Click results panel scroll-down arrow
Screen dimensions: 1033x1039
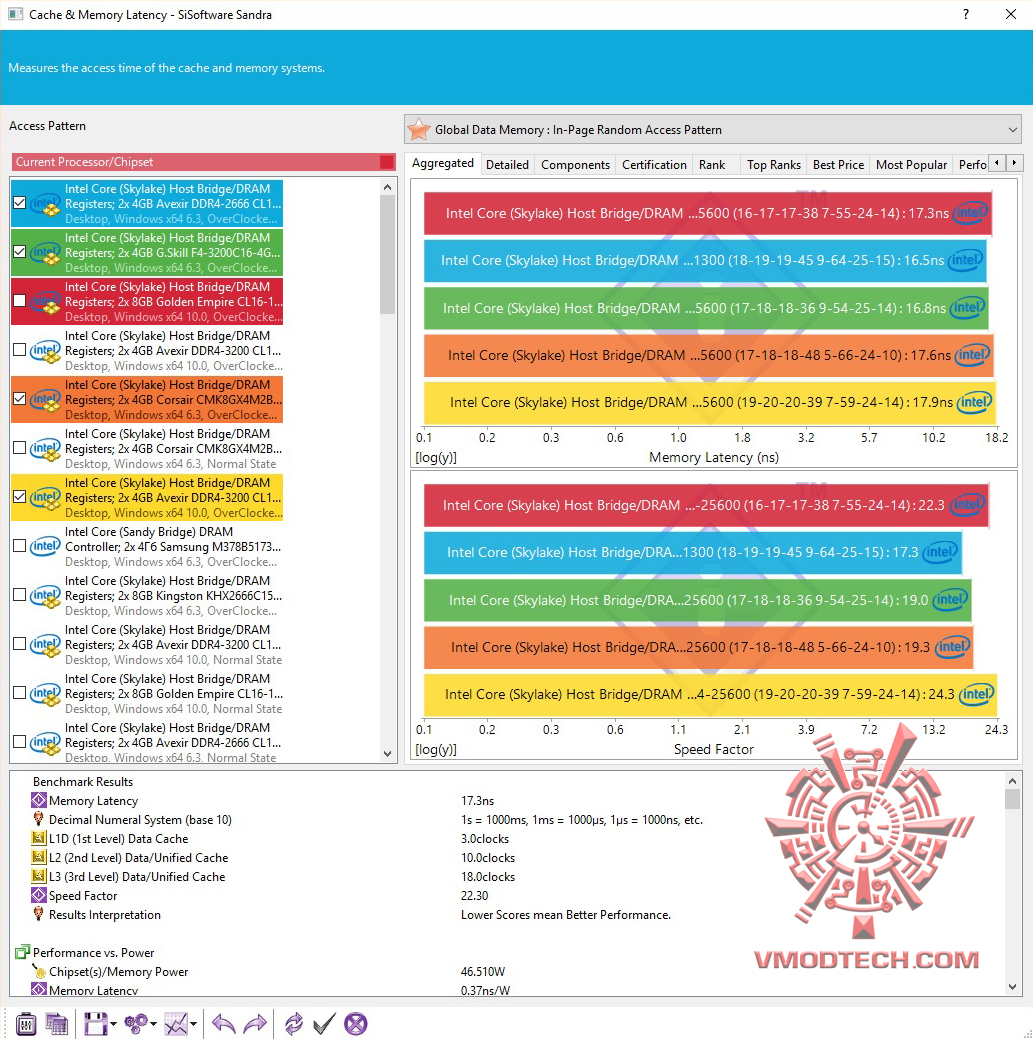tap(1012, 987)
